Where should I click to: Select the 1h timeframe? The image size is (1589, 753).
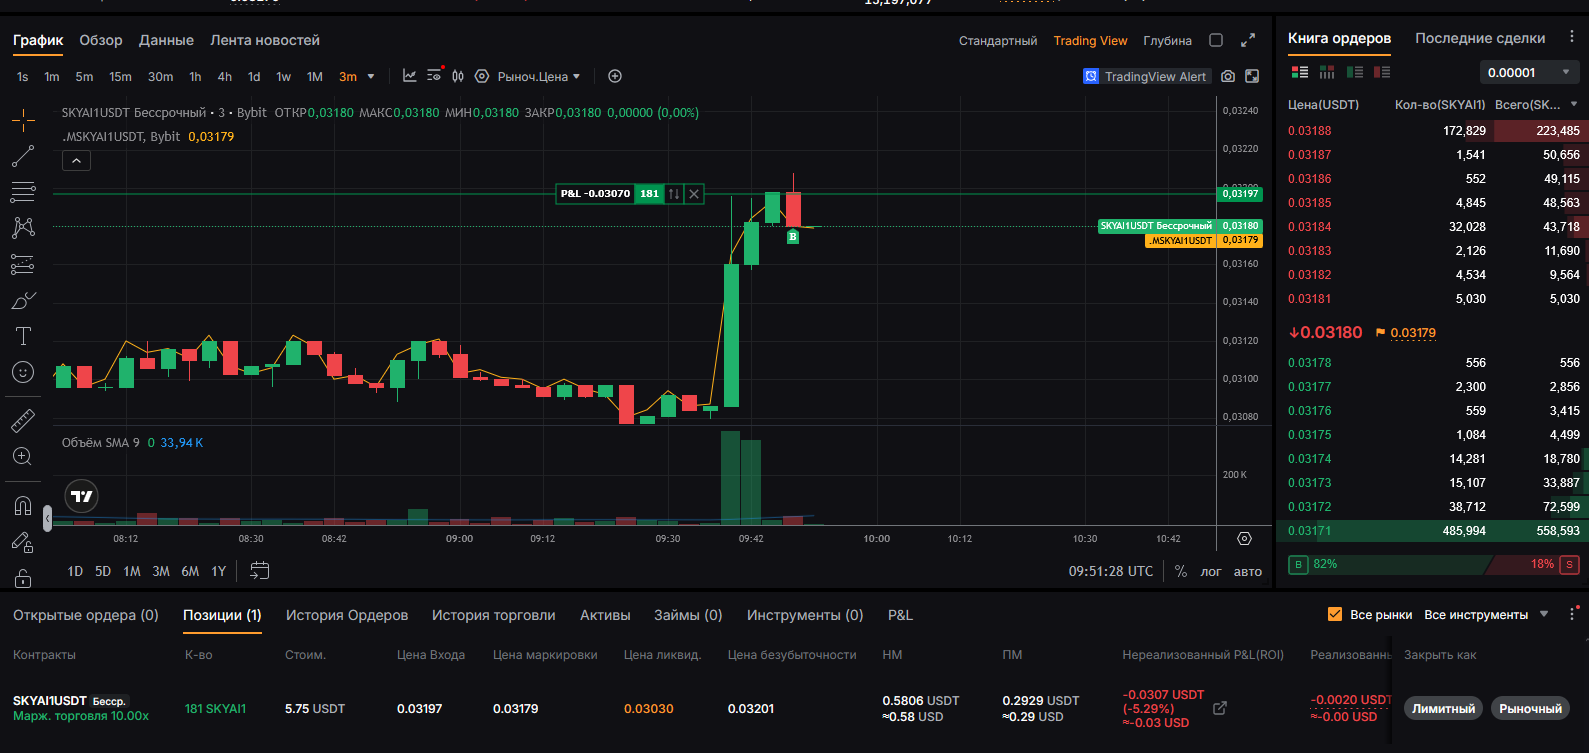point(195,76)
